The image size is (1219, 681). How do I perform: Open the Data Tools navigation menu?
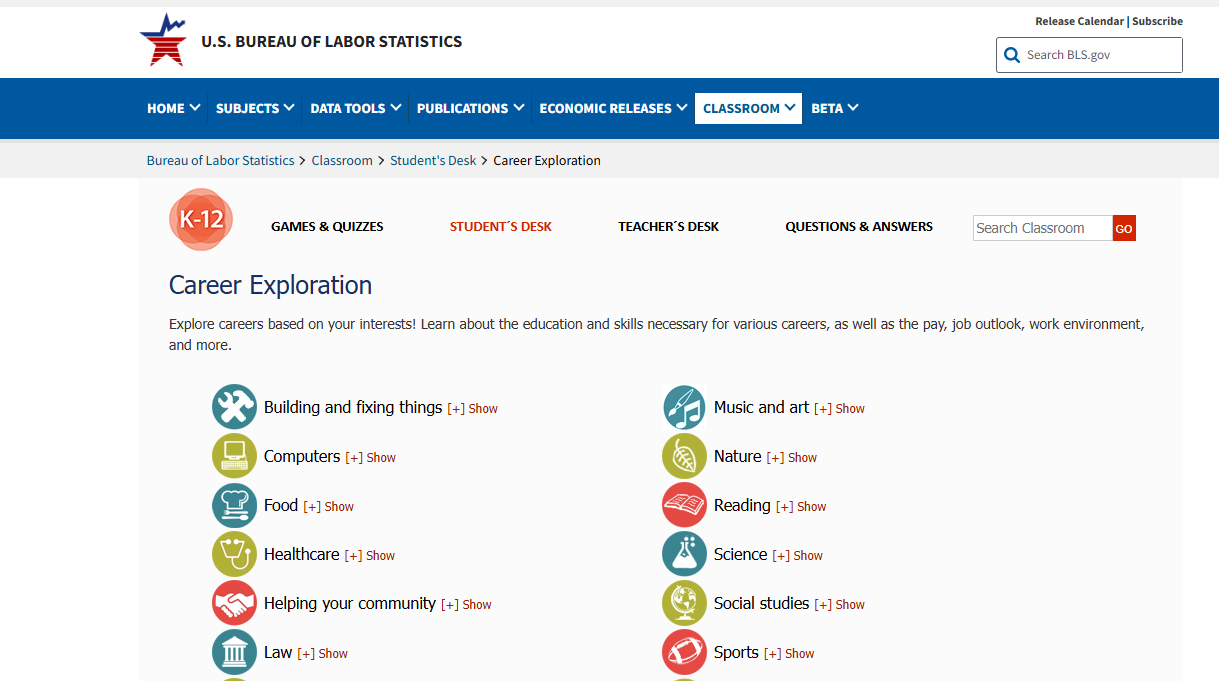355,108
